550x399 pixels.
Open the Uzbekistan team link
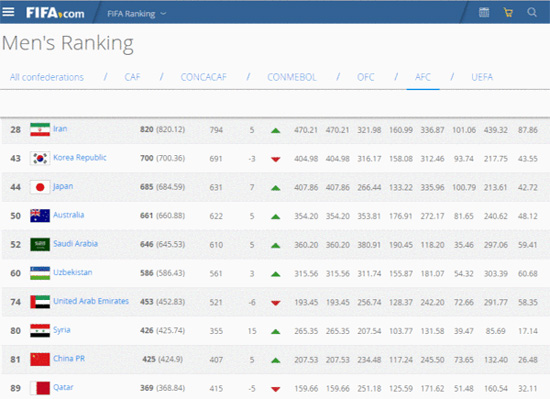73,272
